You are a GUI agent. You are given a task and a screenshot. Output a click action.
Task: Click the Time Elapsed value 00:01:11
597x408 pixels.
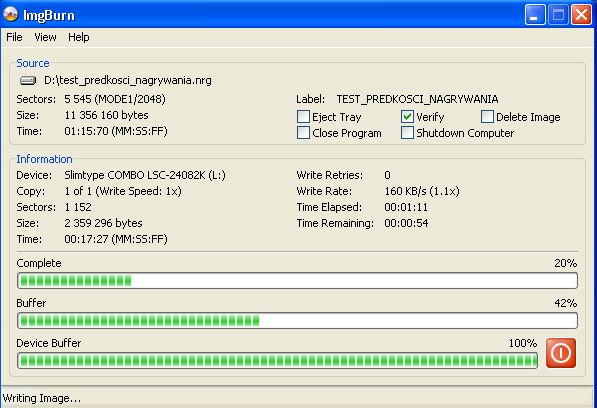coord(406,207)
